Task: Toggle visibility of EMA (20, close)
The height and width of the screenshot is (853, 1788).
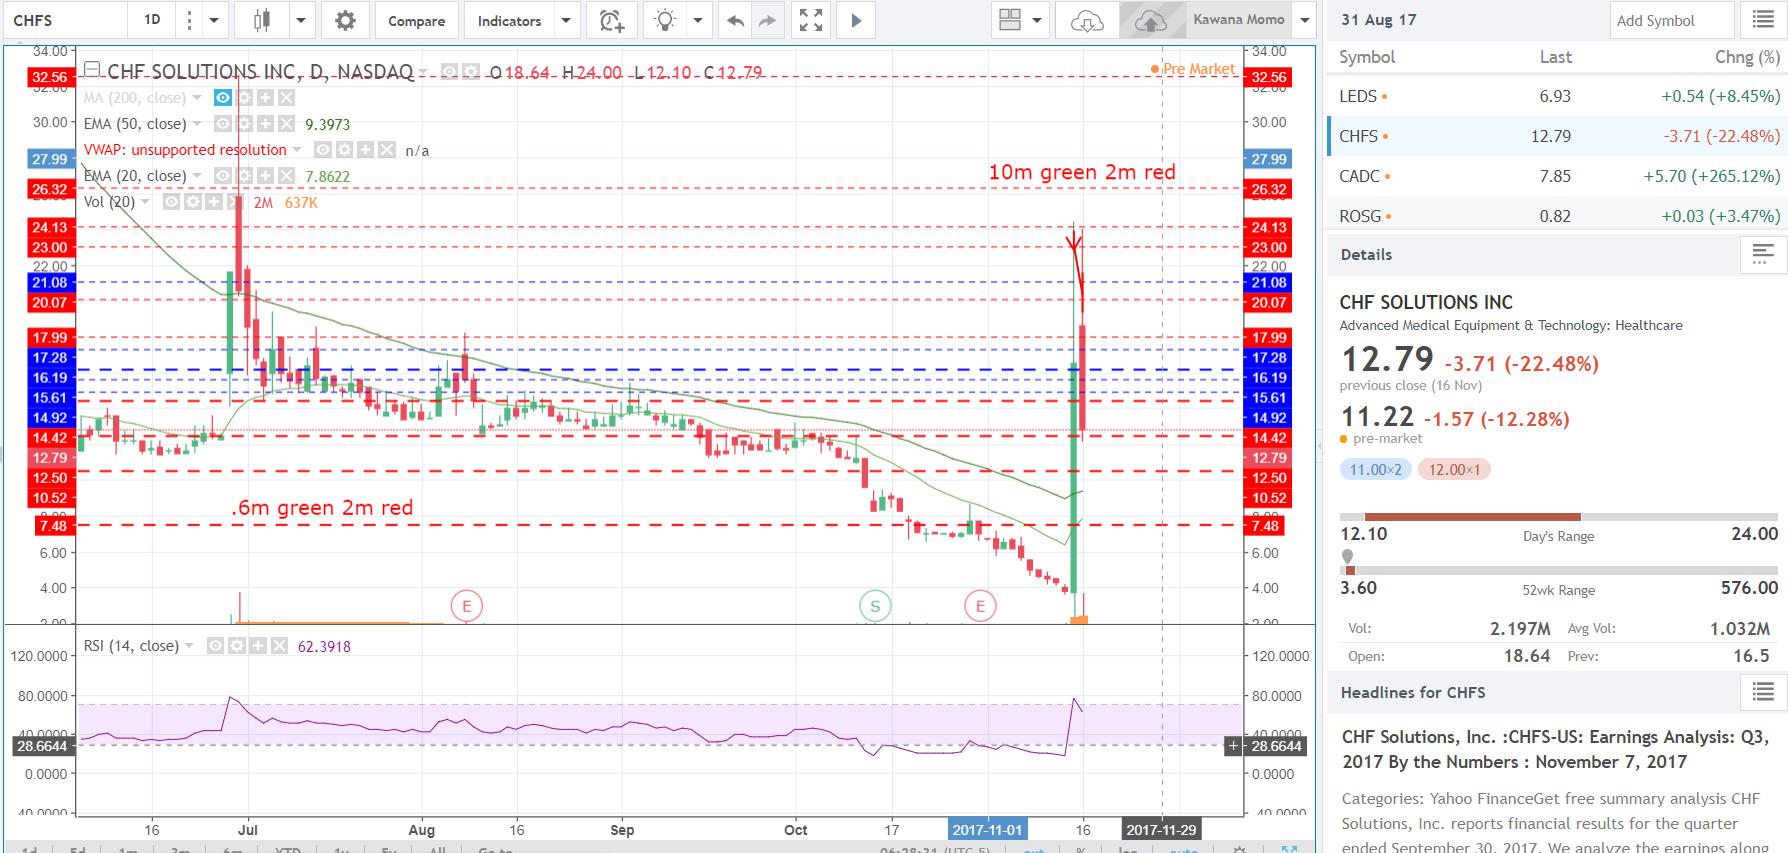Action: click(224, 176)
